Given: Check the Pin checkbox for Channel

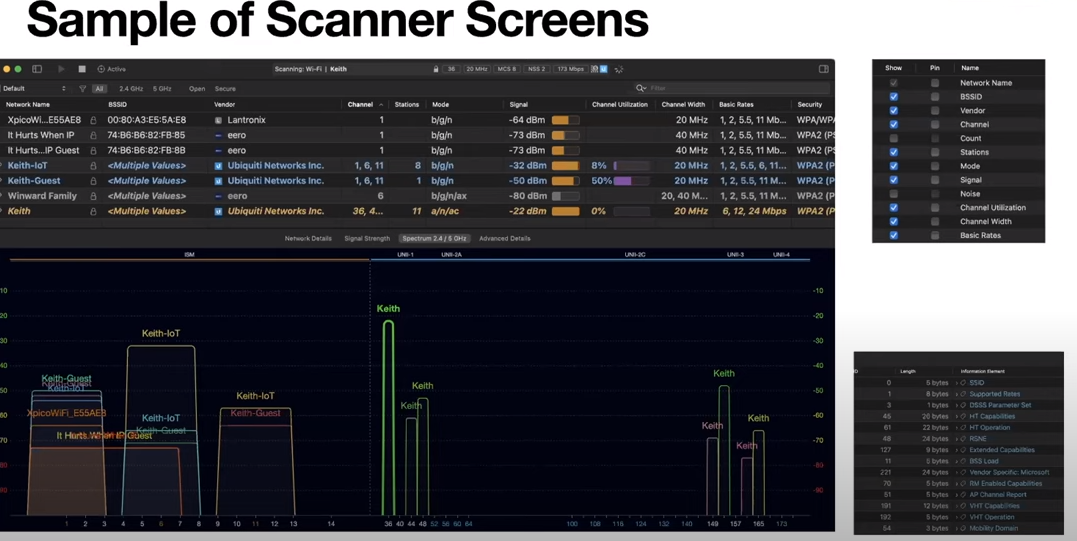Looking at the screenshot, I should coord(935,125).
